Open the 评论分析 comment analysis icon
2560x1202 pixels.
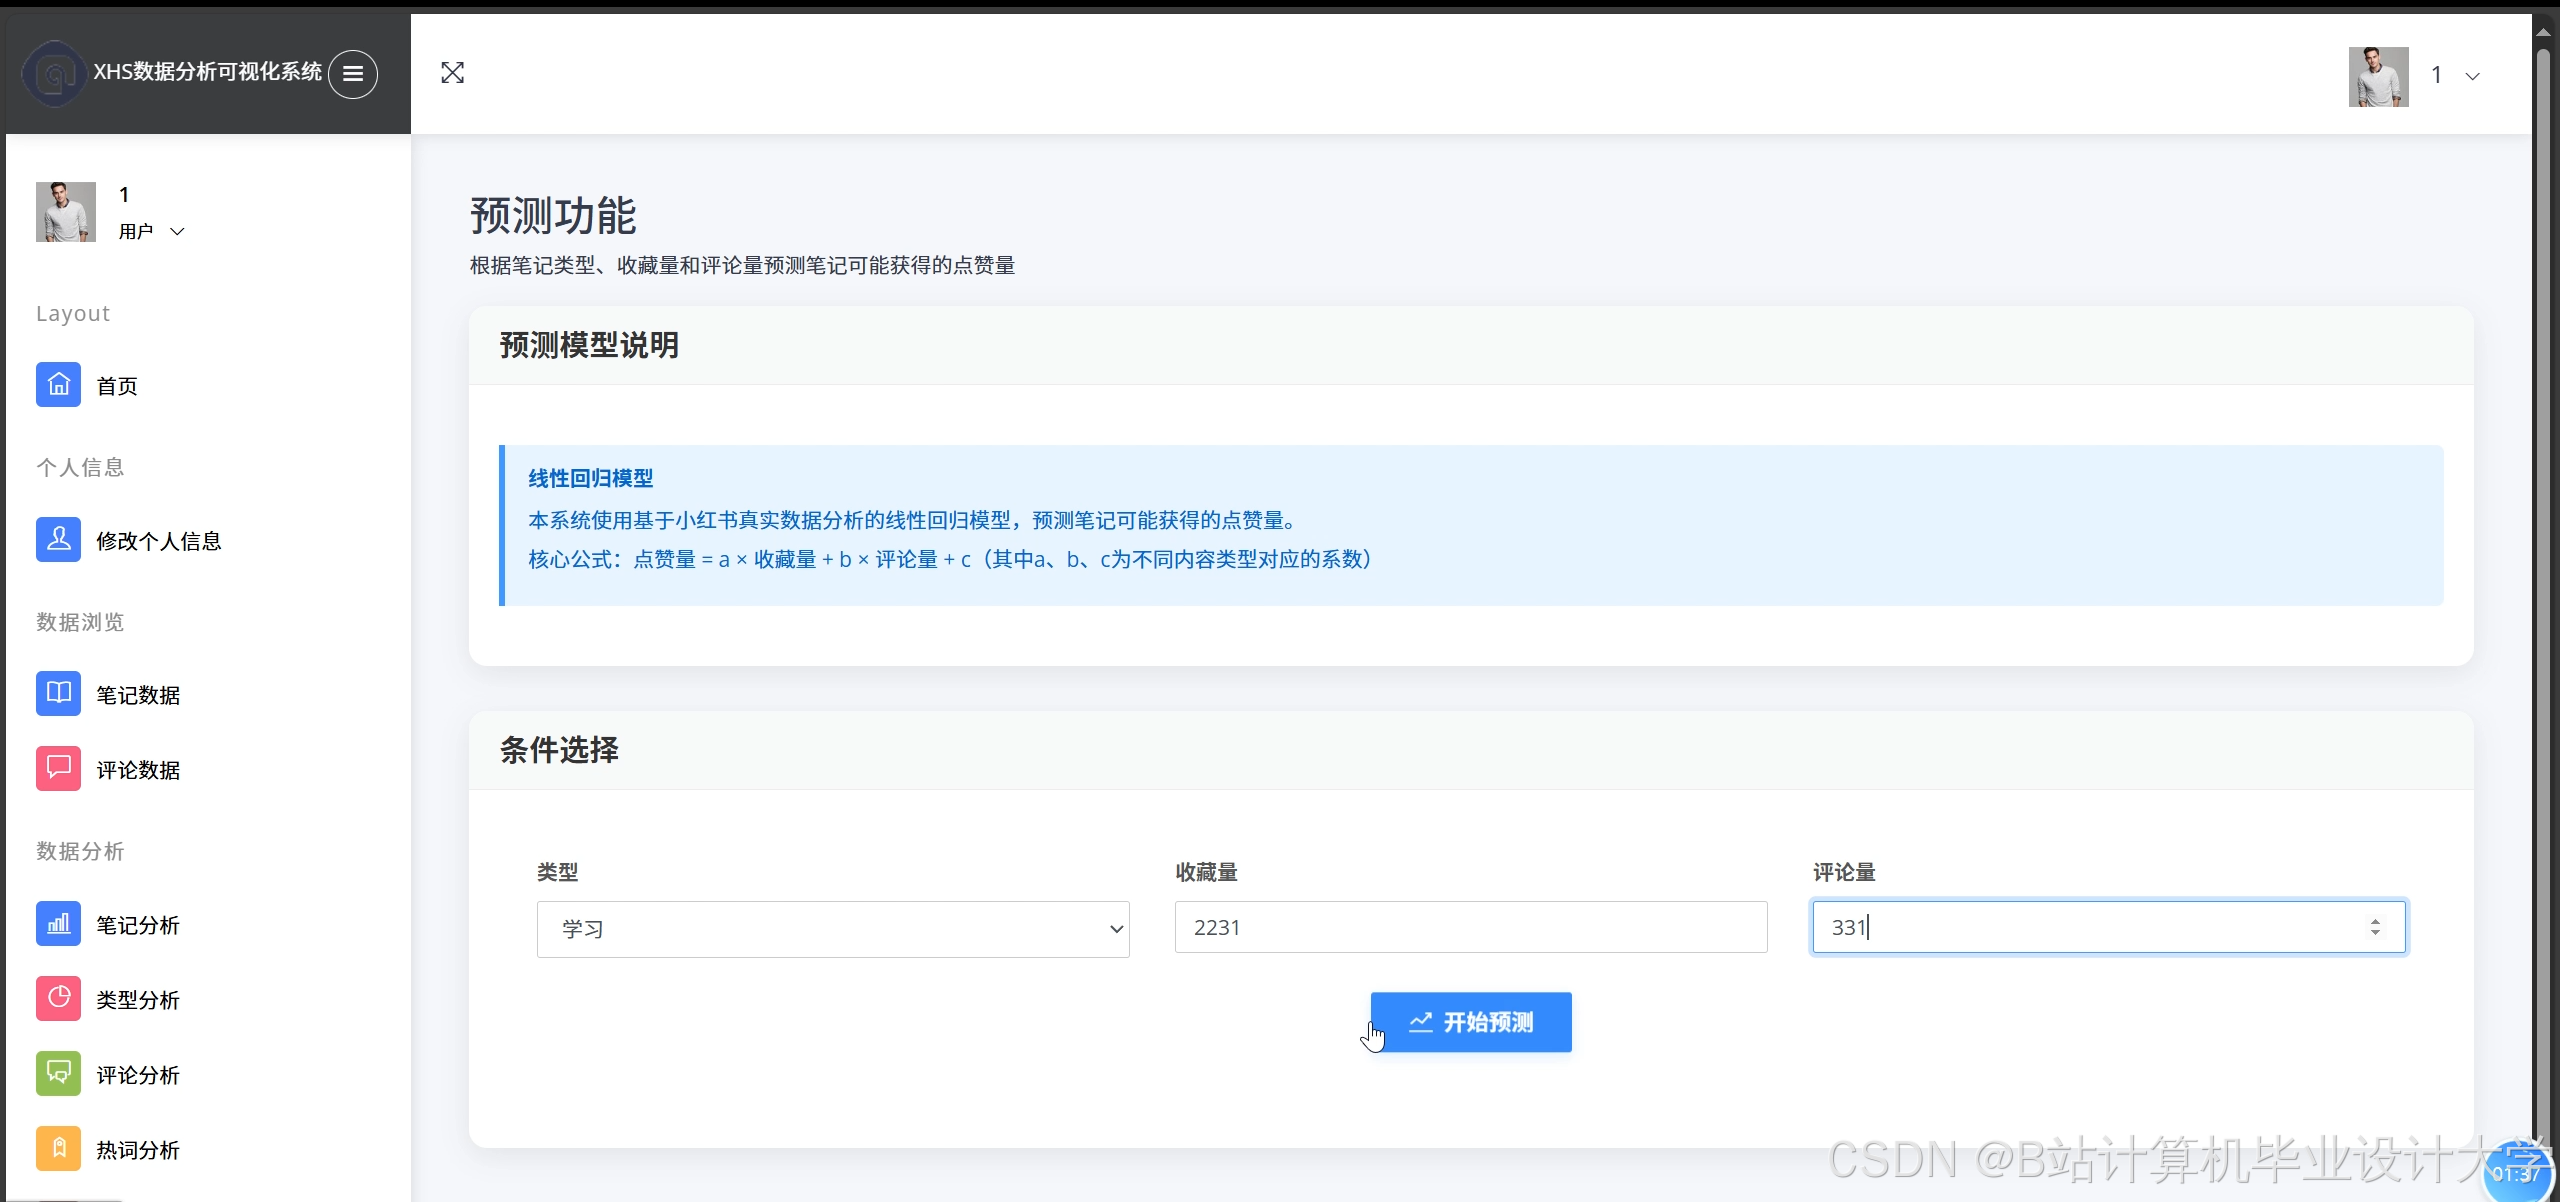[x=58, y=1072]
